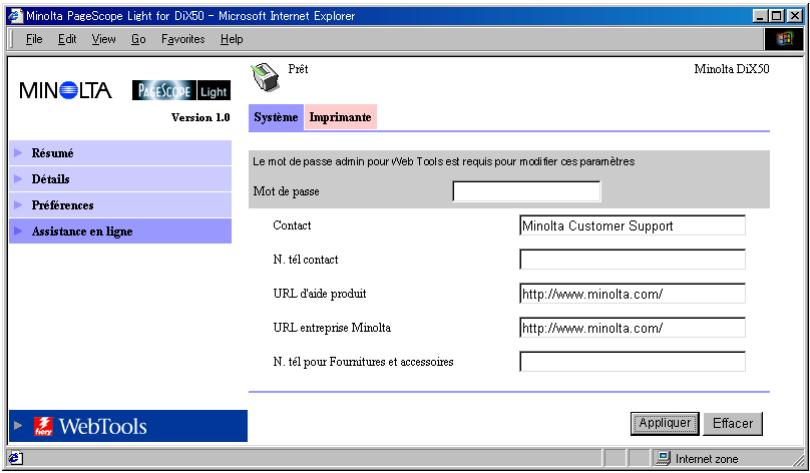Open the Go menu

[x=138, y=39]
